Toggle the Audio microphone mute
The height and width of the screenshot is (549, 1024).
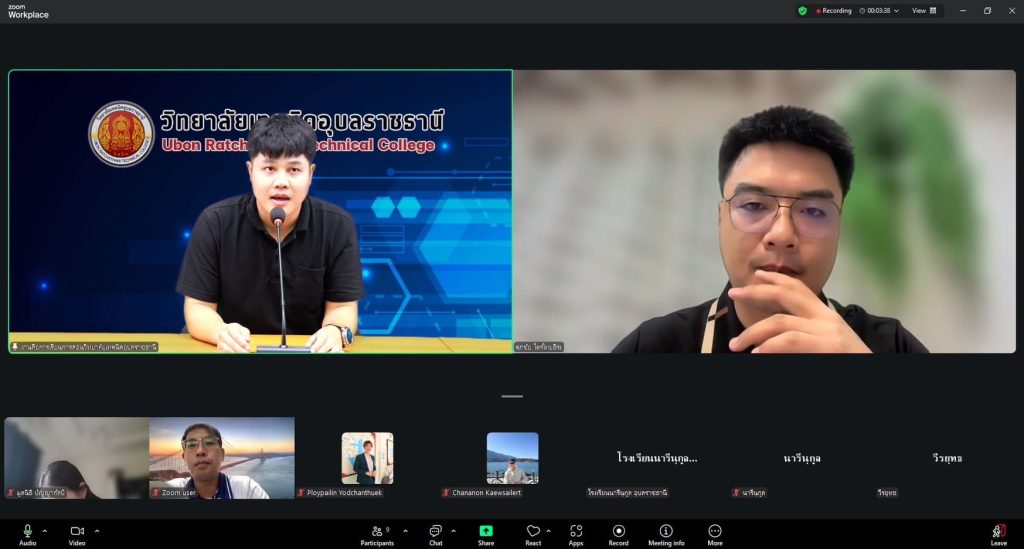coord(27,531)
